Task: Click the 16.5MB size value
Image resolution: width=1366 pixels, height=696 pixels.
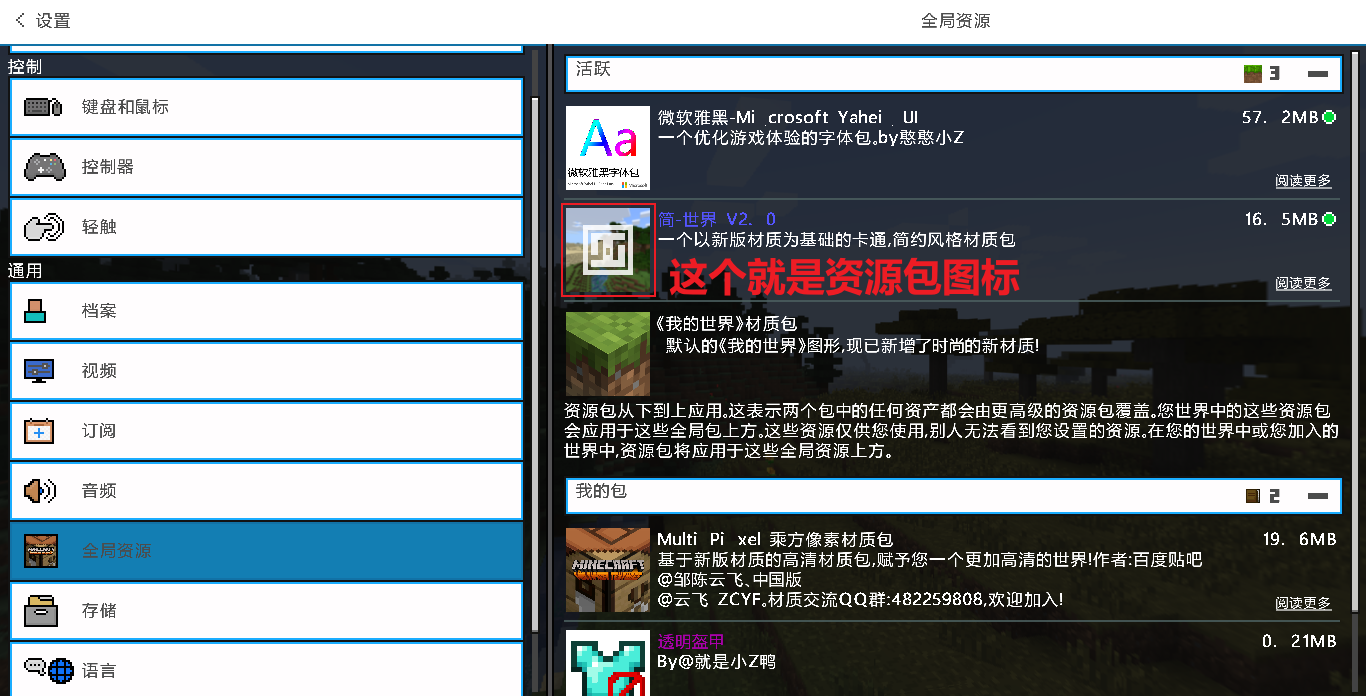Action: (1281, 219)
